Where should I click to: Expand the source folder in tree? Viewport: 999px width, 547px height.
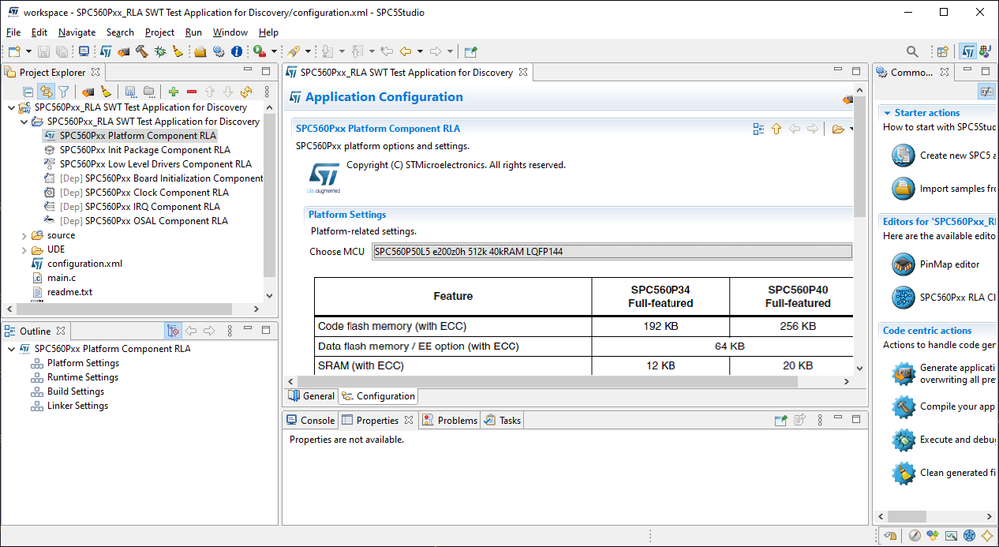pyautogui.click(x=24, y=236)
